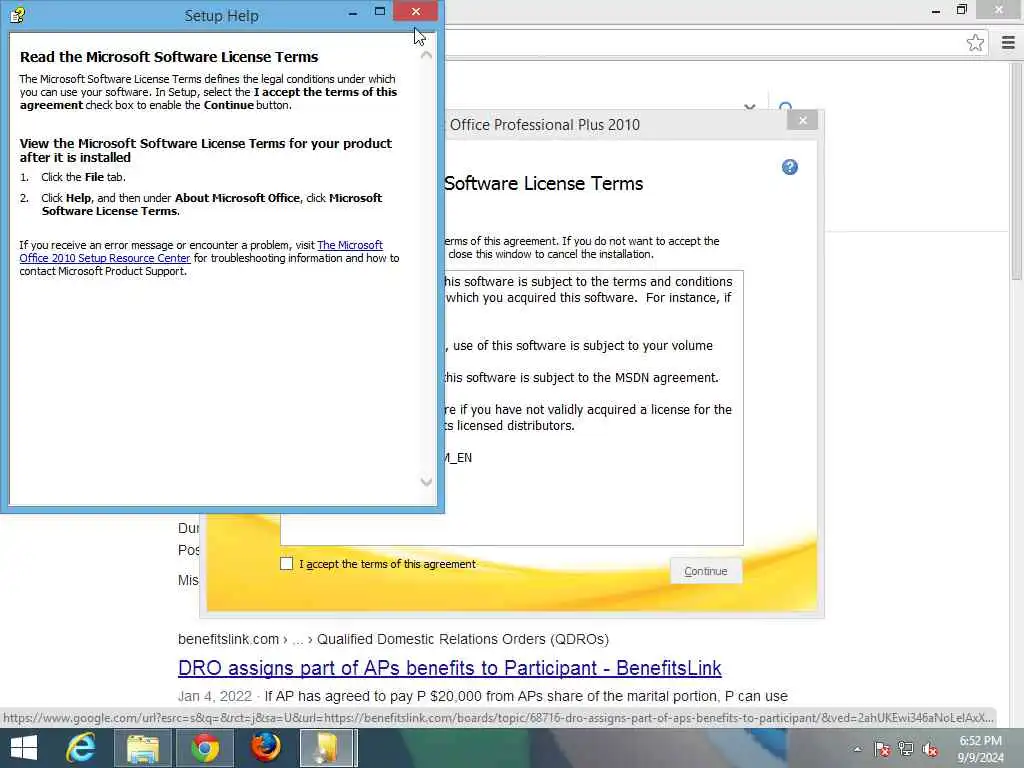The height and width of the screenshot is (768, 1024).
Task: Open network status tray icon
Action: pos(906,749)
